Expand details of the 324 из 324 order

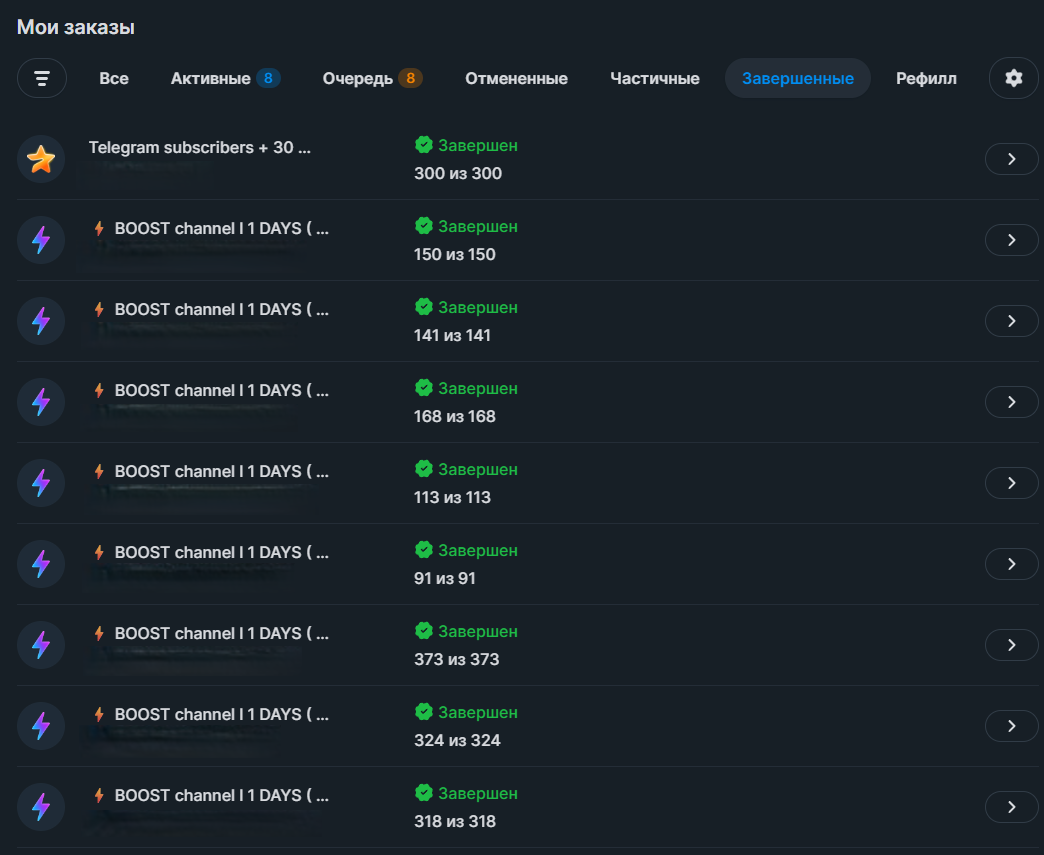[1011, 726]
